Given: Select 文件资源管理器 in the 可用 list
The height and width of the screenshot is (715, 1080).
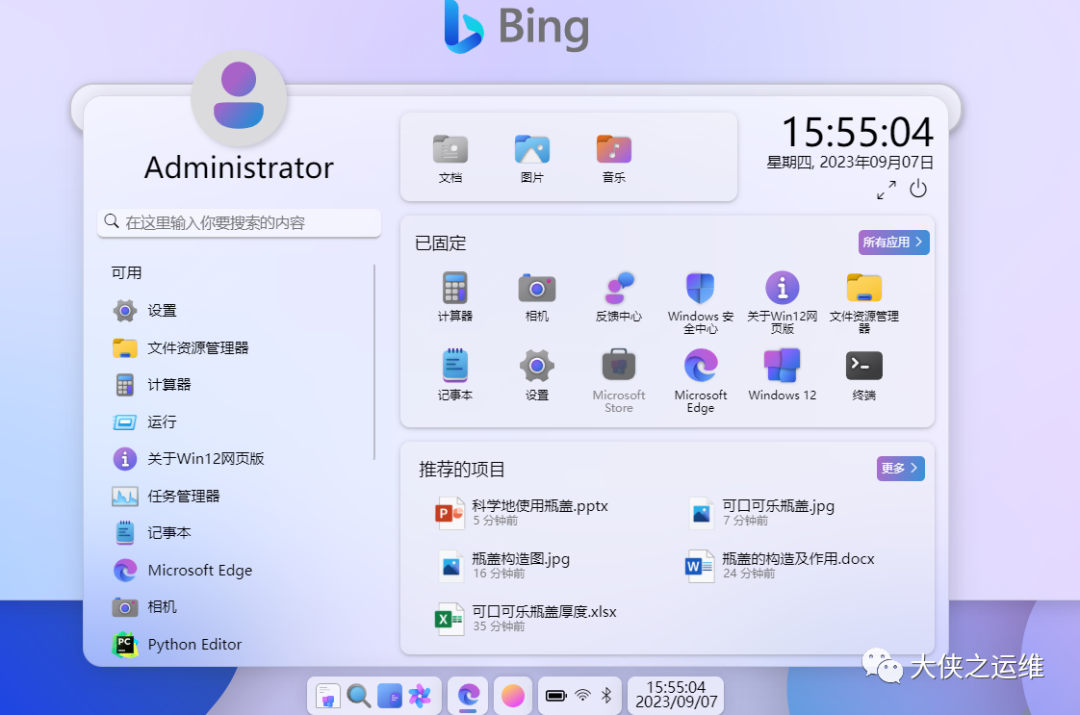Looking at the screenshot, I should pos(238,348).
